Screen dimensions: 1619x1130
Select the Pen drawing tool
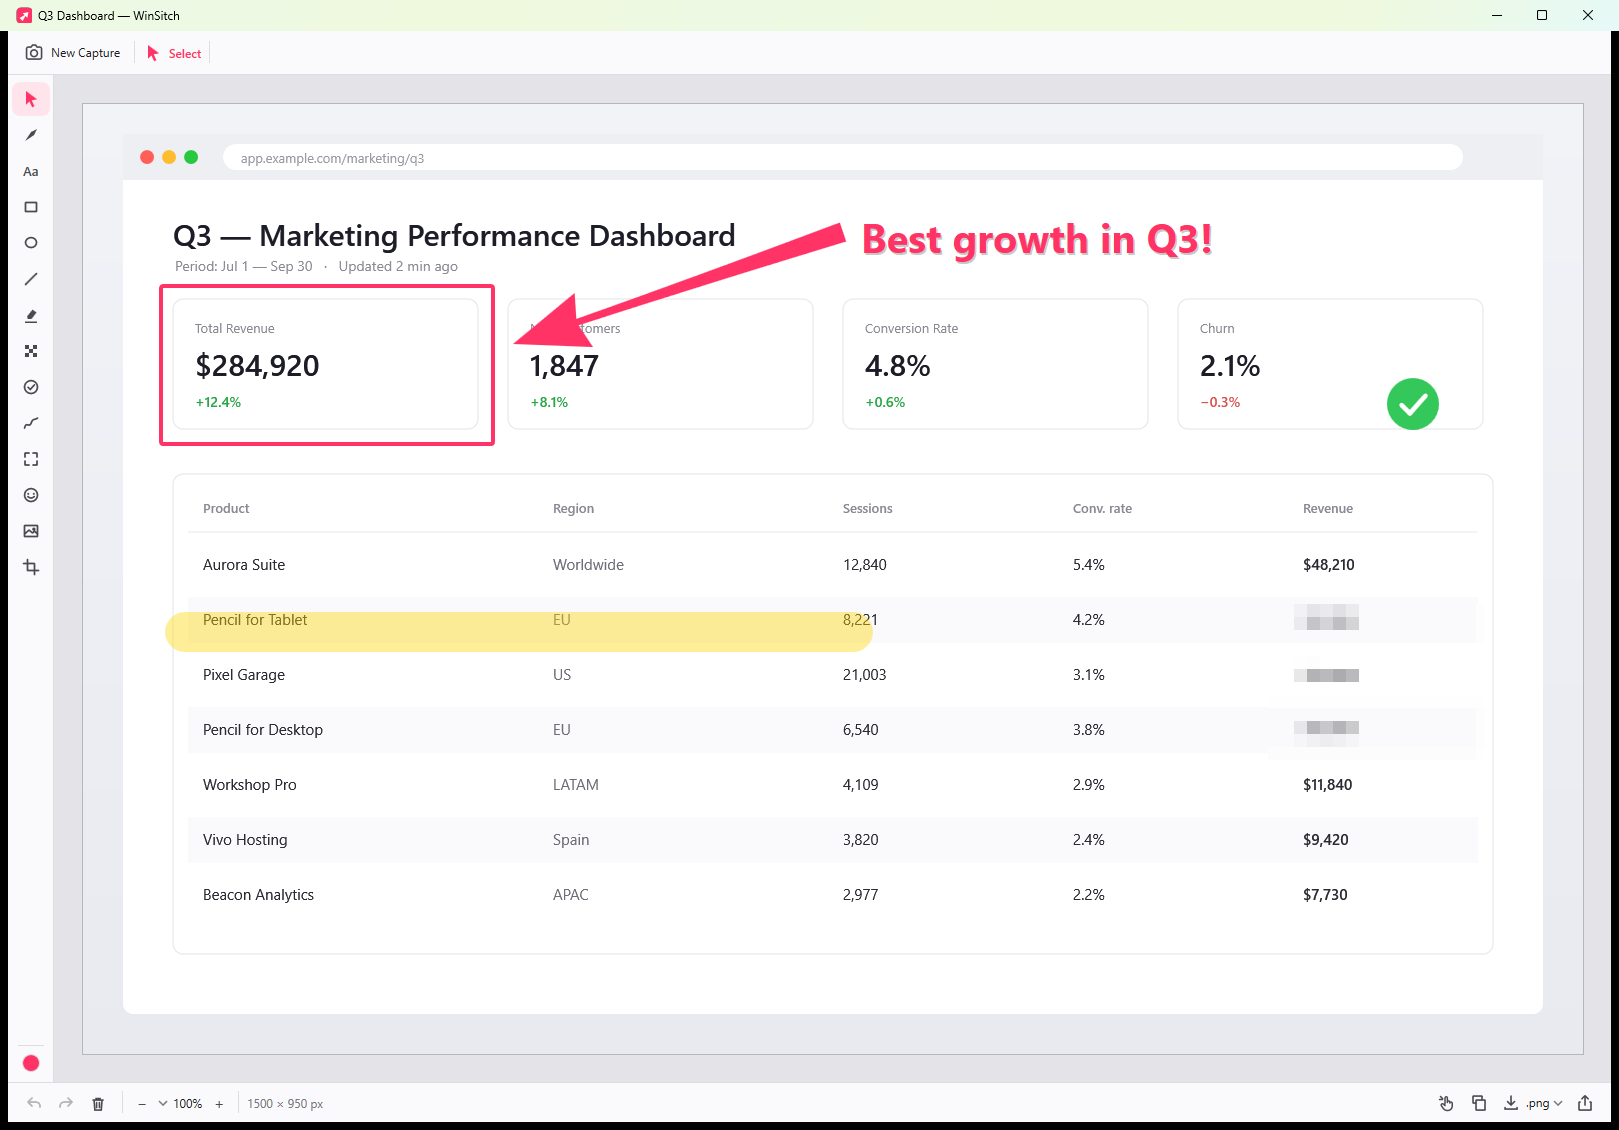tap(31, 135)
